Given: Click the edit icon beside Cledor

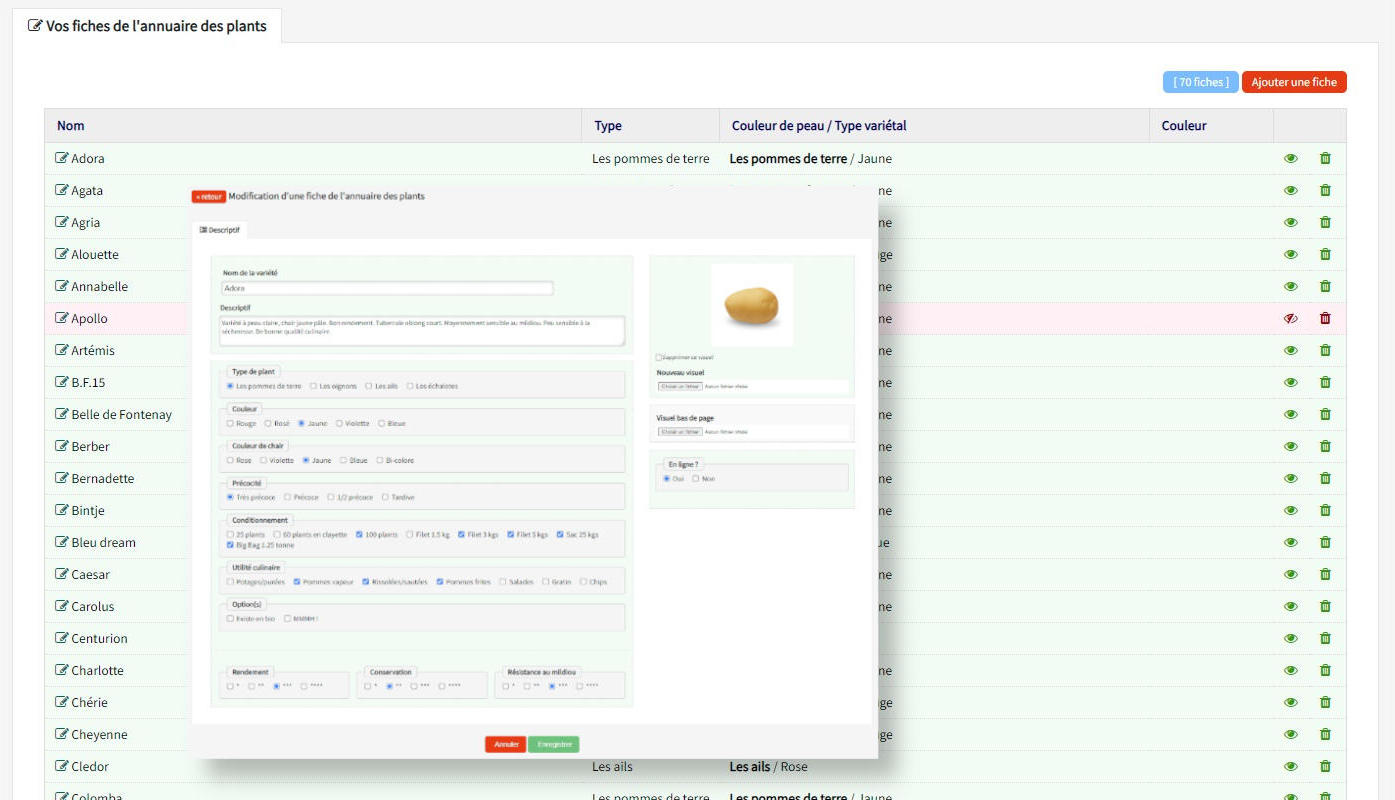Looking at the screenshot, I should click(62, 767).
